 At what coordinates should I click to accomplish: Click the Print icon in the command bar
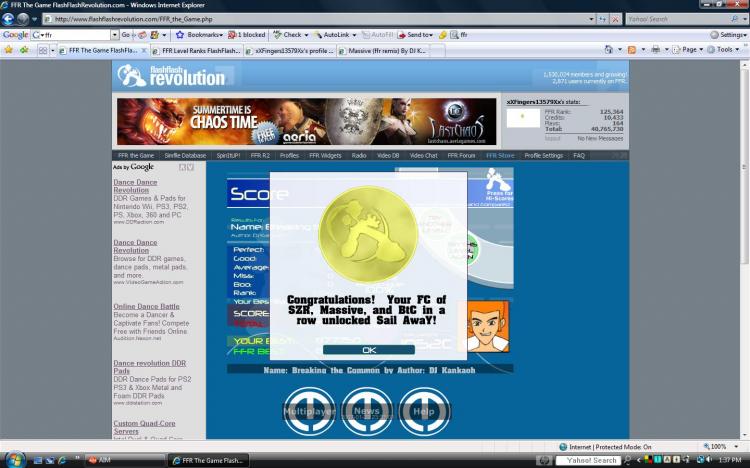(655, 50)
